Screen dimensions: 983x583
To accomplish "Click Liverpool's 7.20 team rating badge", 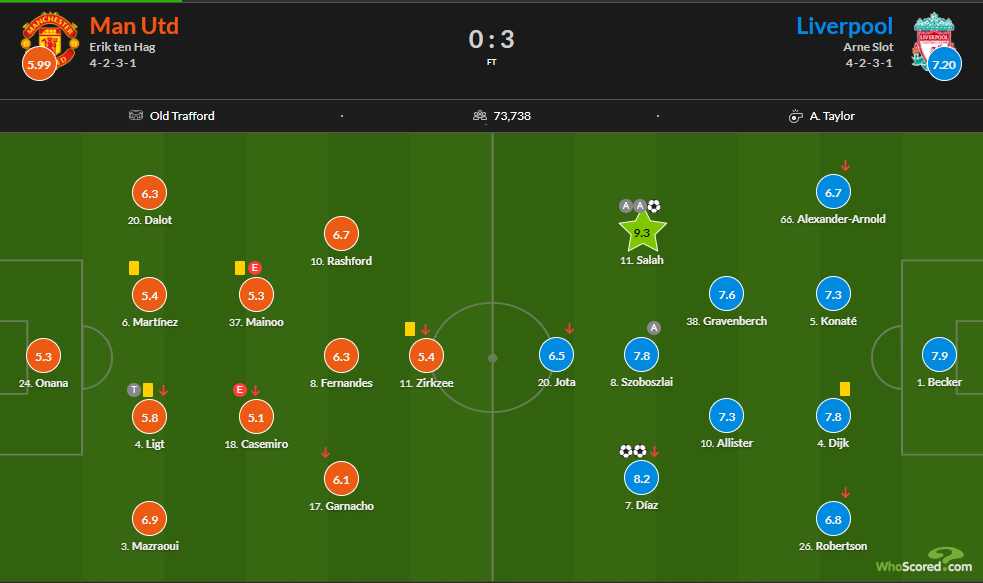I will pos(944,65).
